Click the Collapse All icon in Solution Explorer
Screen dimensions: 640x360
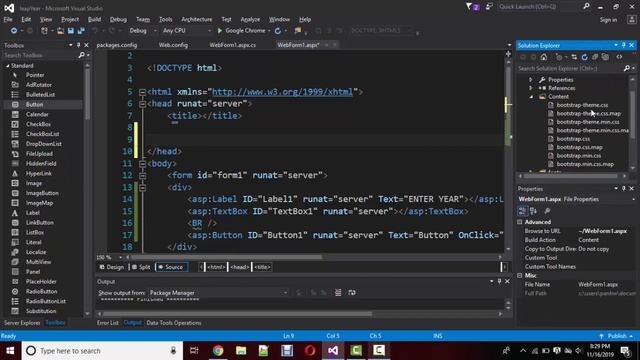[595, 57]
